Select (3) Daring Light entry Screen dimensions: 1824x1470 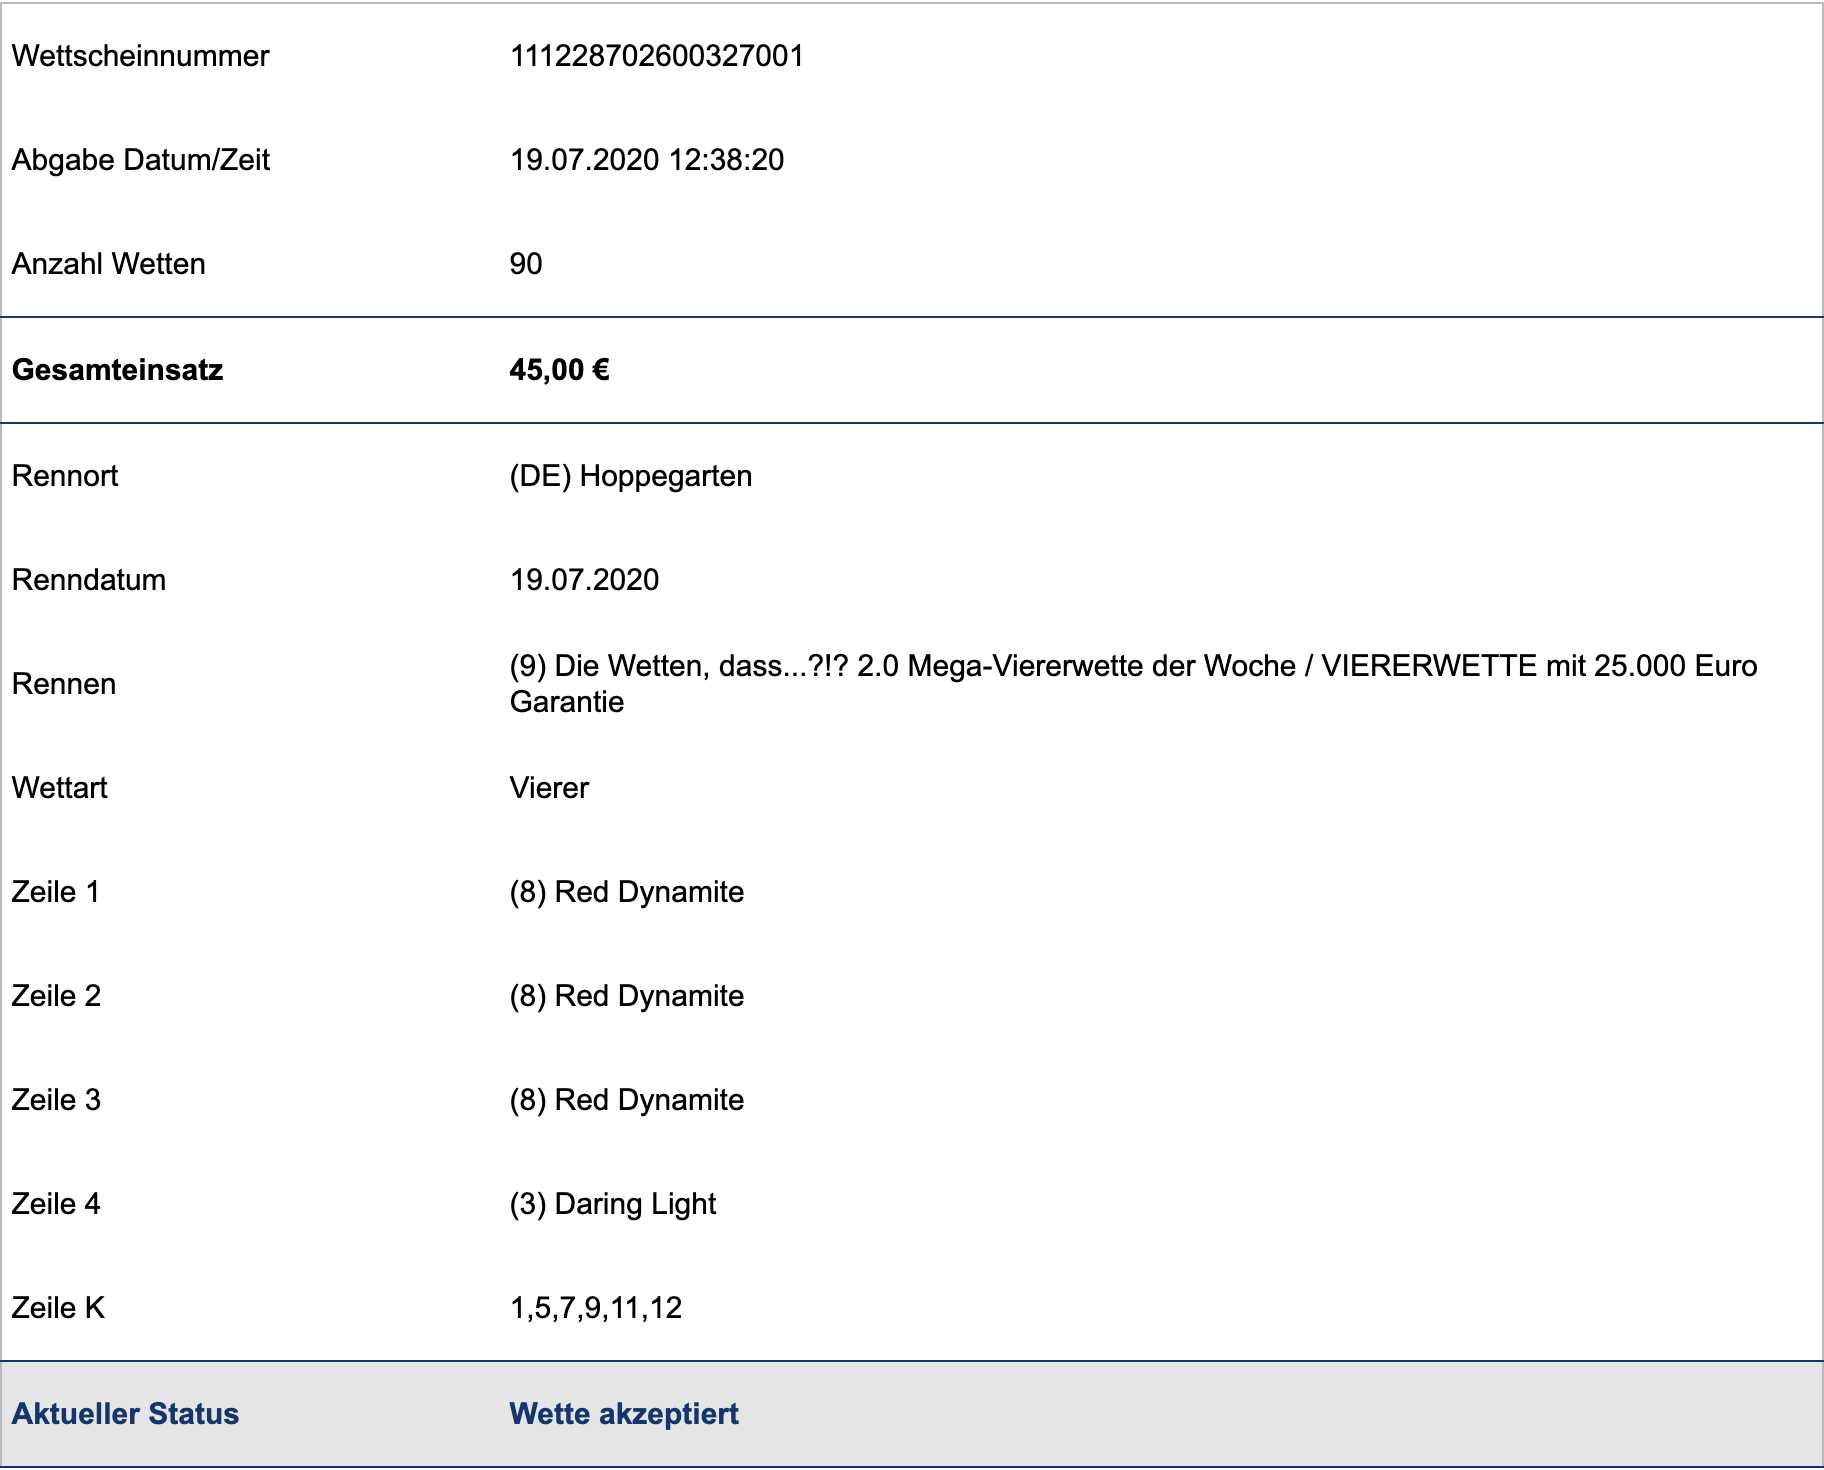click(x=613, y=1204)
